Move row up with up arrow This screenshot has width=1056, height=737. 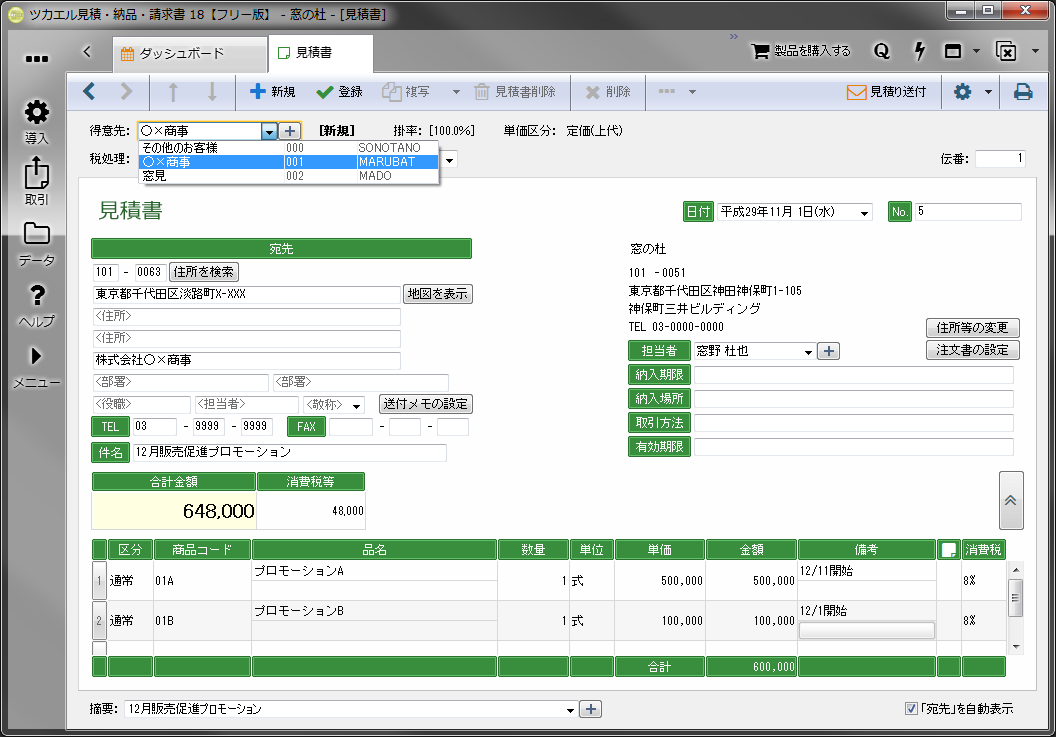(x=173, y=92)
